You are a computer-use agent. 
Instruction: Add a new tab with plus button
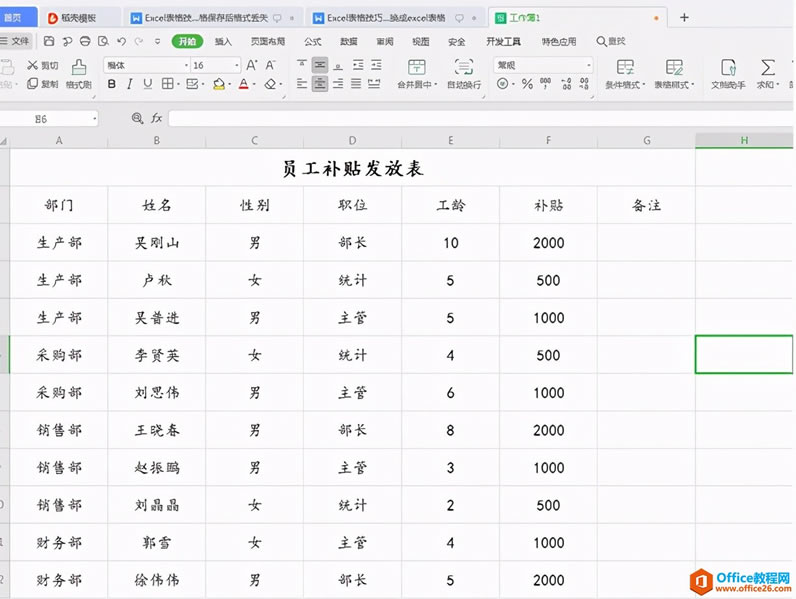click(x=684, y=18)
